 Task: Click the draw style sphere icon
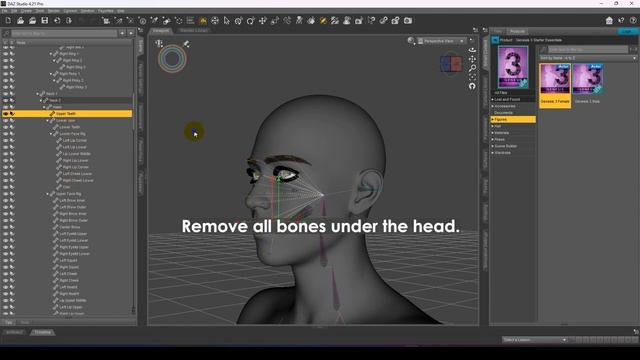[x=411, y=41]
